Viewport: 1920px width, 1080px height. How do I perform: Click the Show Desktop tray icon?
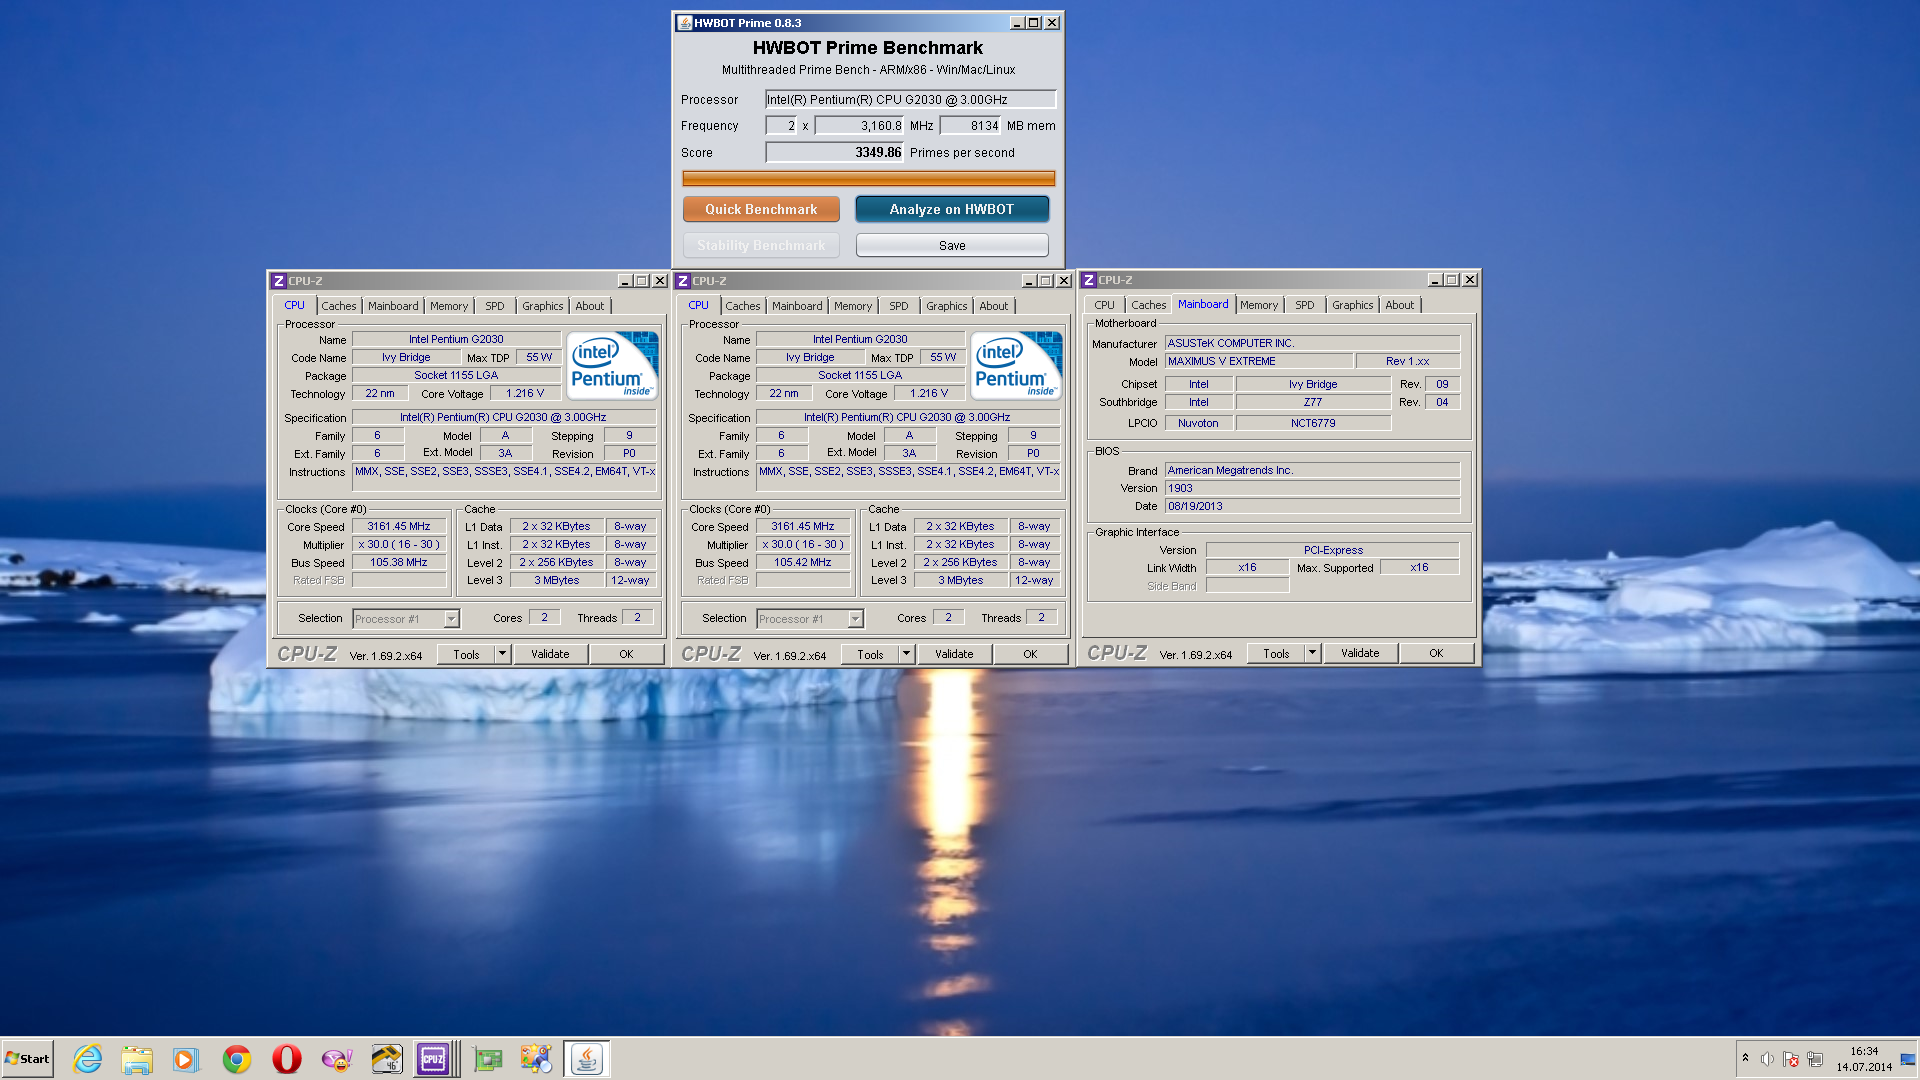[x=1909, y=1059]
